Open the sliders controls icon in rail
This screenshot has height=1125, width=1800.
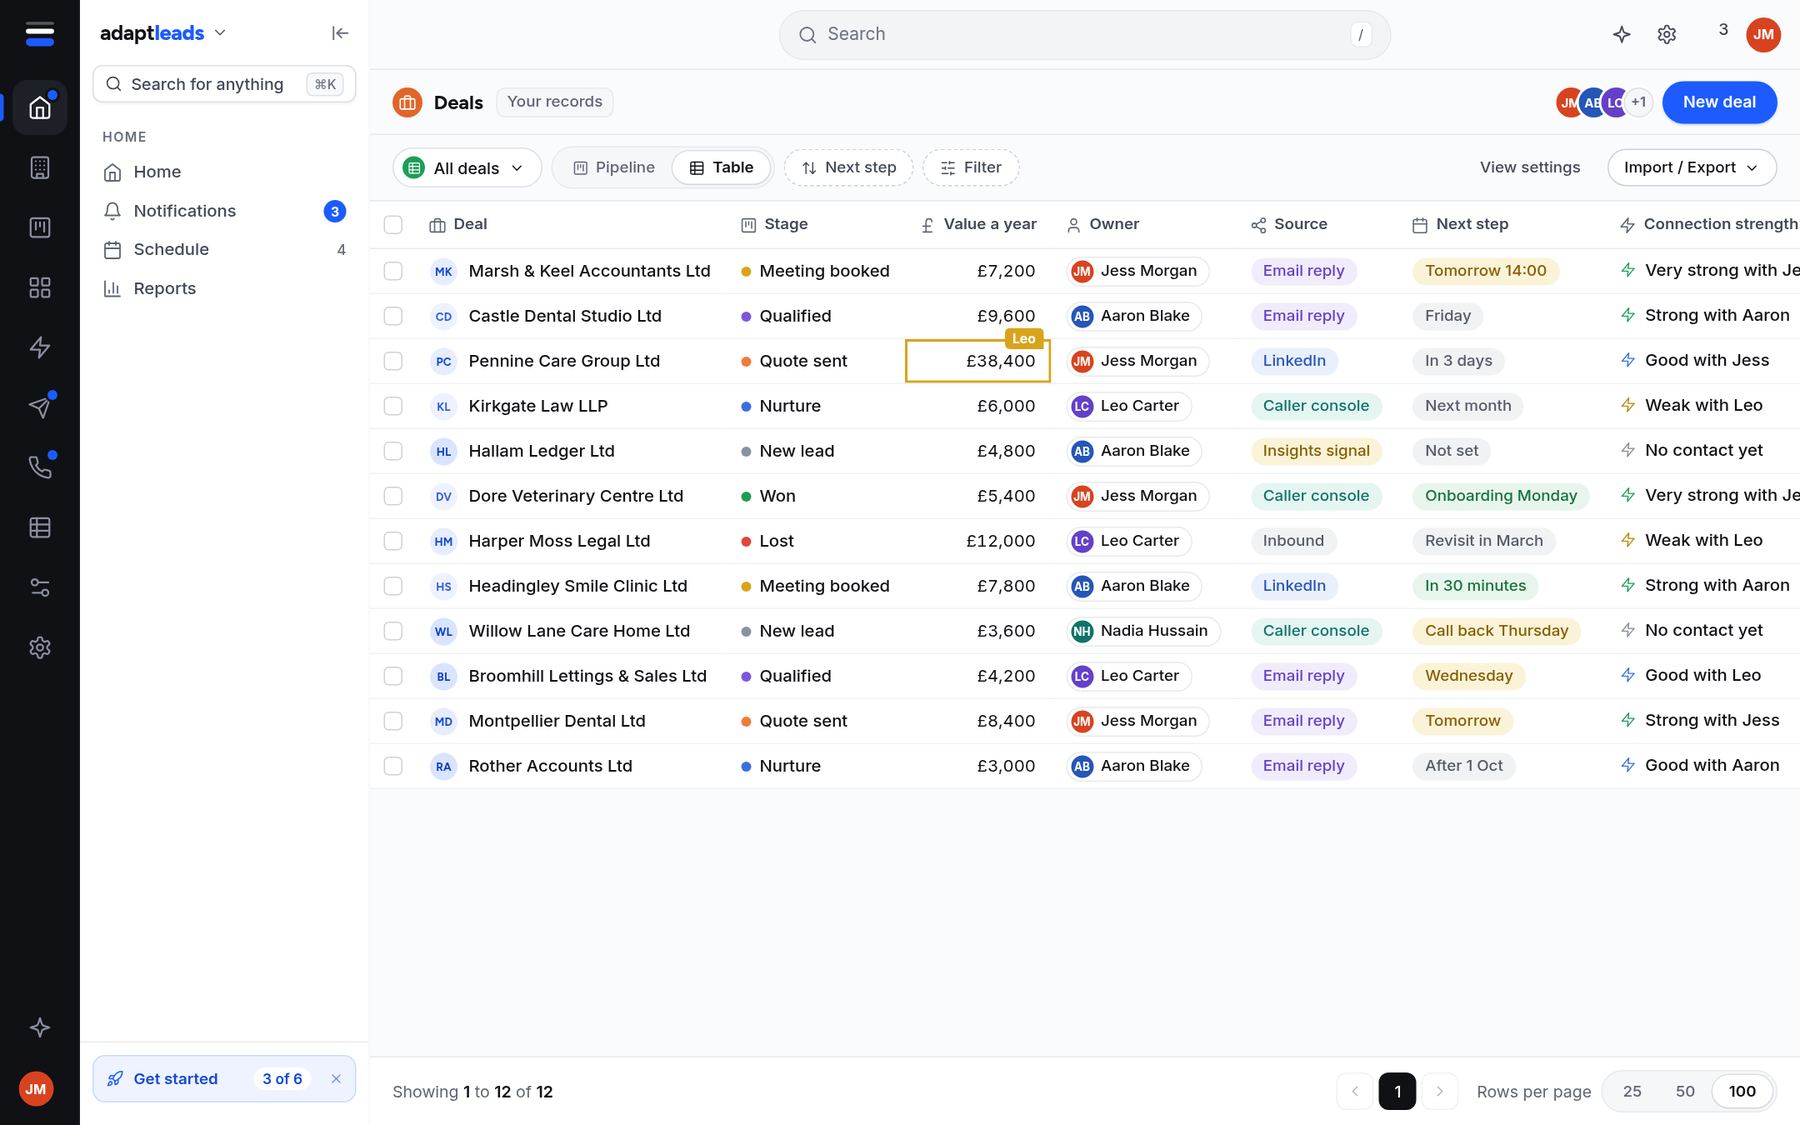pyautogui.click(x=40, y=587)
